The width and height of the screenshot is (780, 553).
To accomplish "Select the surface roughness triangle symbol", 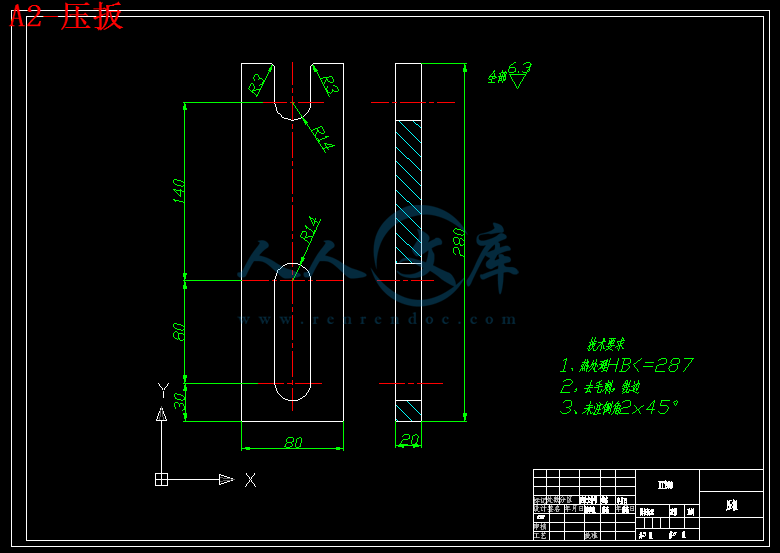I will click(x=518, y=81).
